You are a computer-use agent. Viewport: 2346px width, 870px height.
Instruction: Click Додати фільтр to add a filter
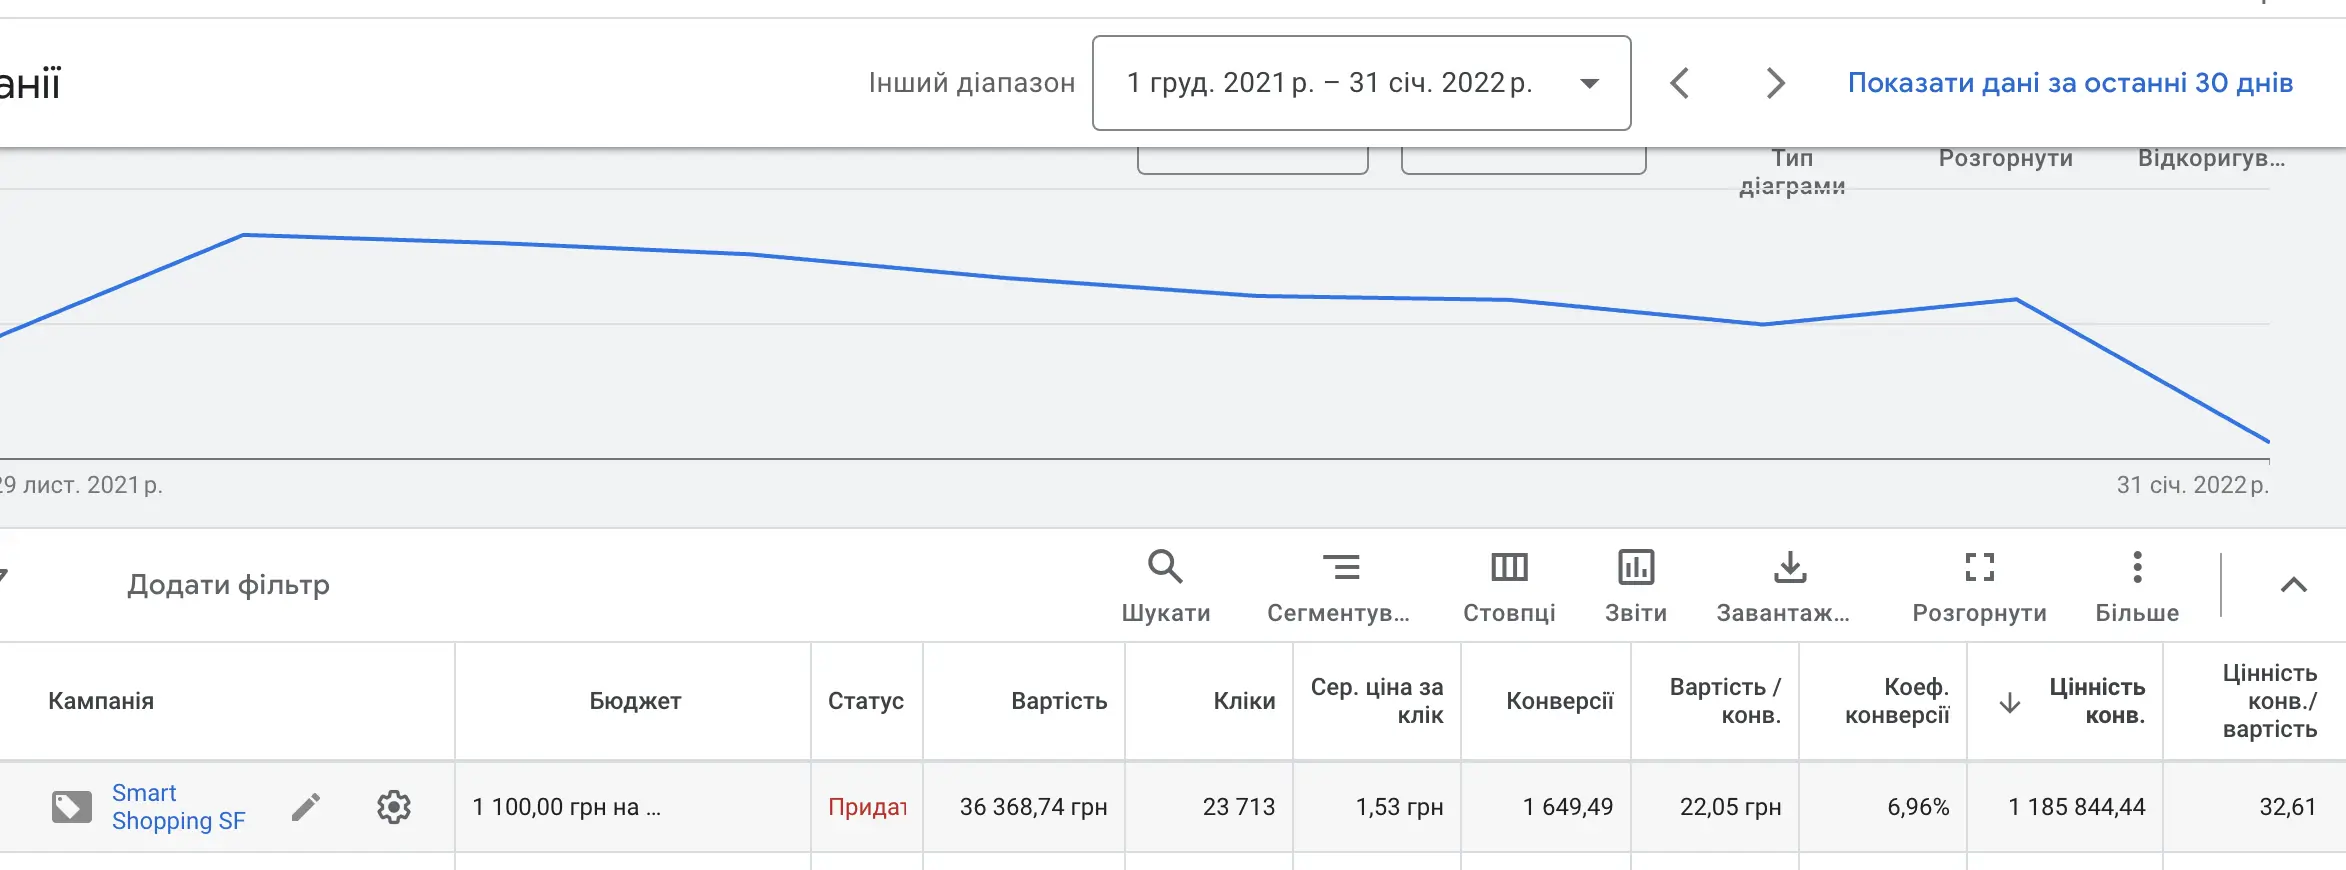coord(228,585)
